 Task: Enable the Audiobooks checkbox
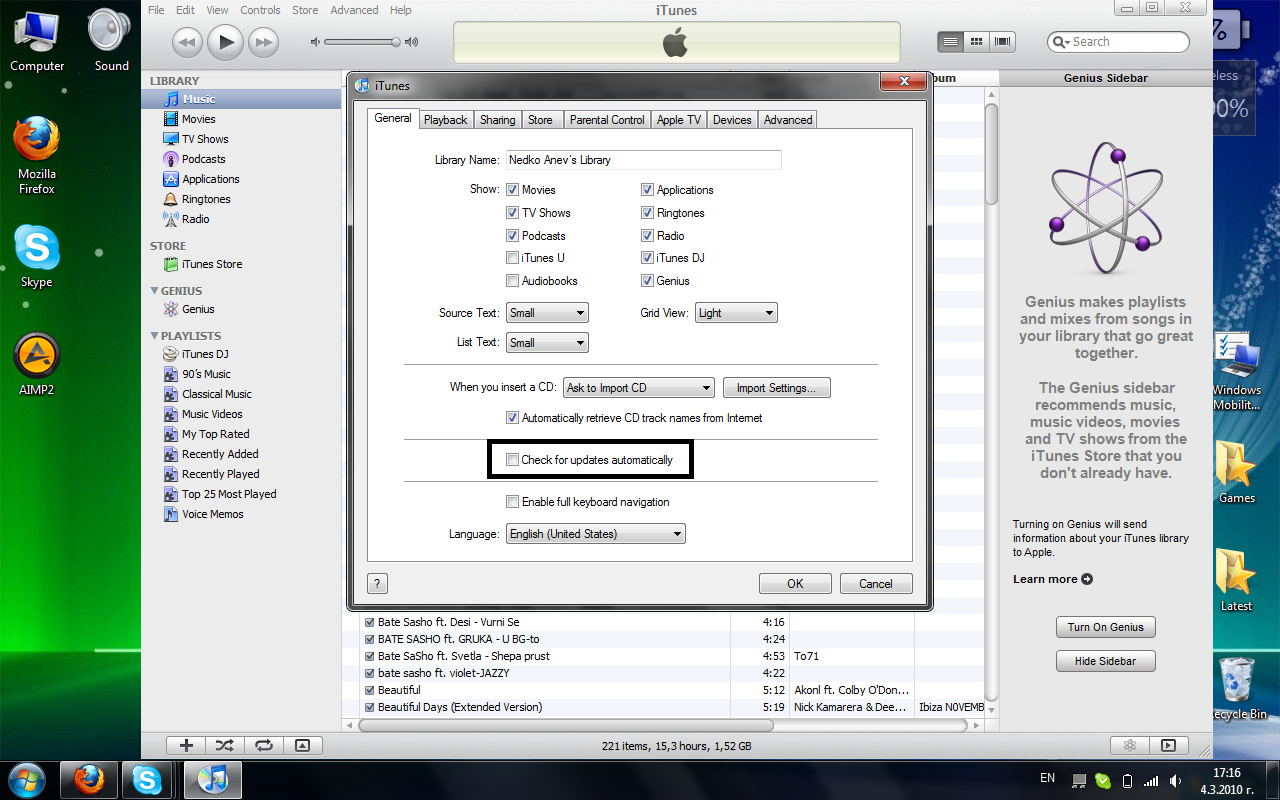click(x=513, y=281)
